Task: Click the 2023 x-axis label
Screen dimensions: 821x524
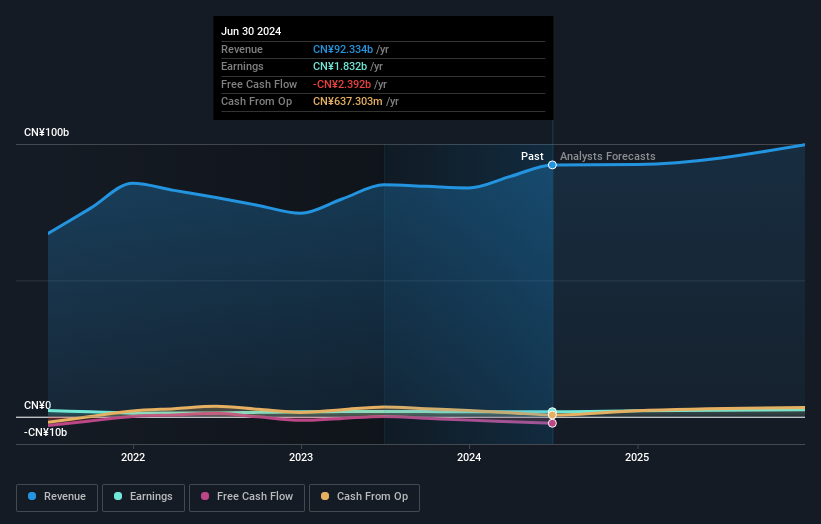Action: tap(301, 457)
